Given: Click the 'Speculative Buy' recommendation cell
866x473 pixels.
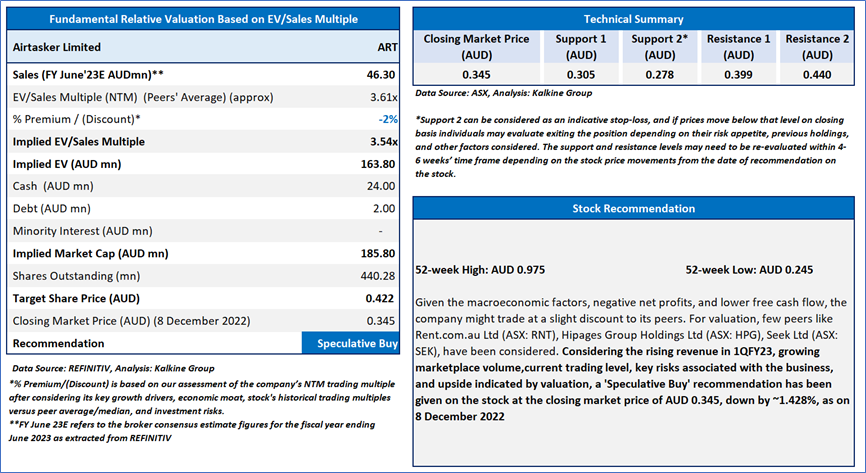Looking at the screenshot, I should click(350, 343).
